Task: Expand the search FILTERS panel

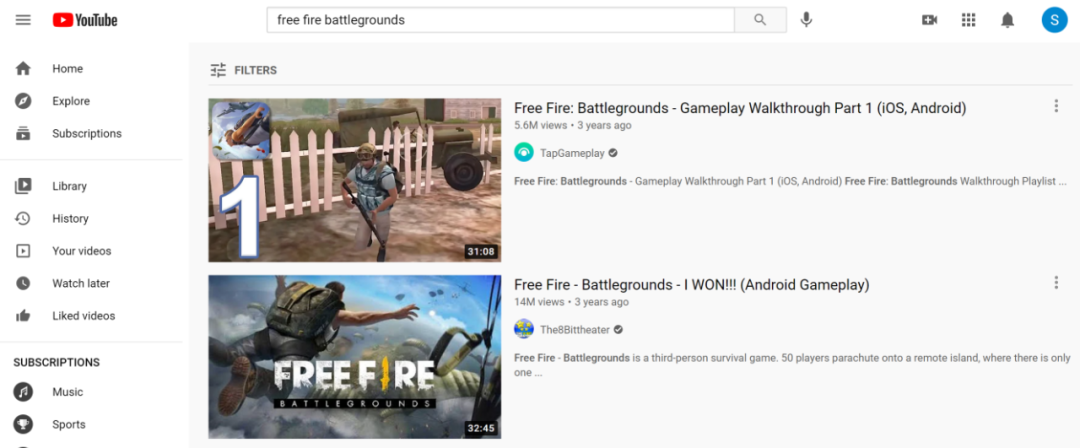Action: click(243, 70)
